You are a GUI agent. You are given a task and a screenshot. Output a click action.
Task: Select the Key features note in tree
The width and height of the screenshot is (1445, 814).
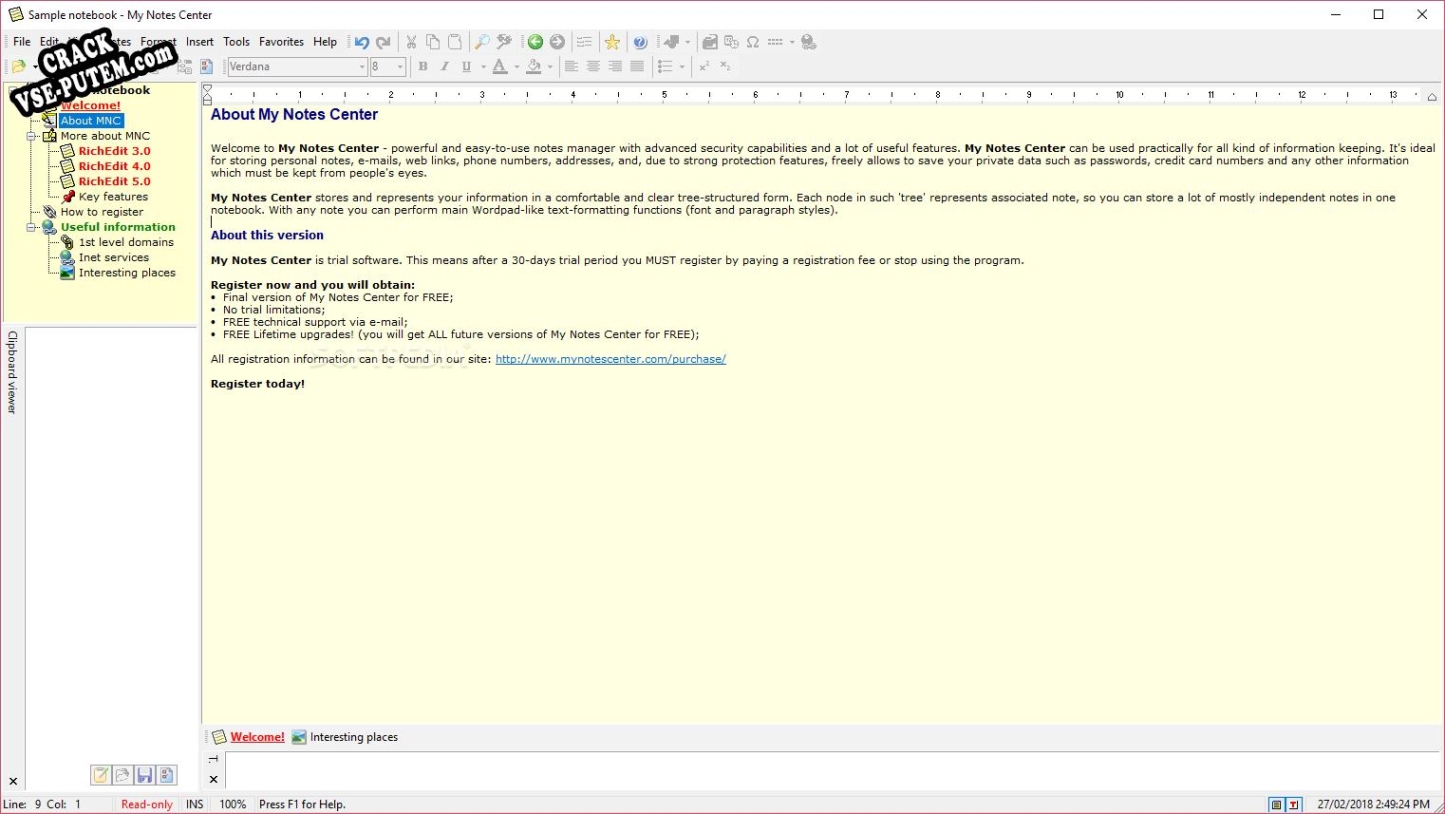(113, 197)
